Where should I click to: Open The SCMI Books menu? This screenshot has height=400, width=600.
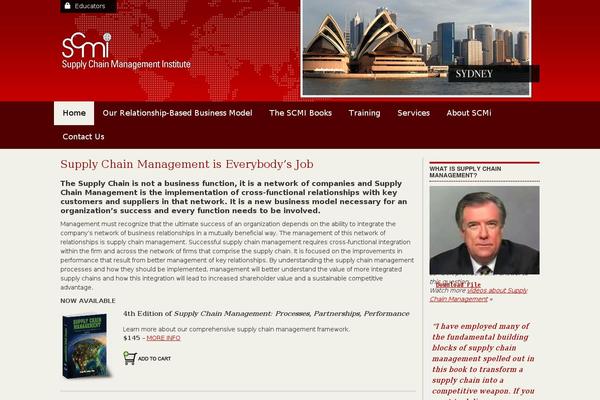(x=300, y=113)
